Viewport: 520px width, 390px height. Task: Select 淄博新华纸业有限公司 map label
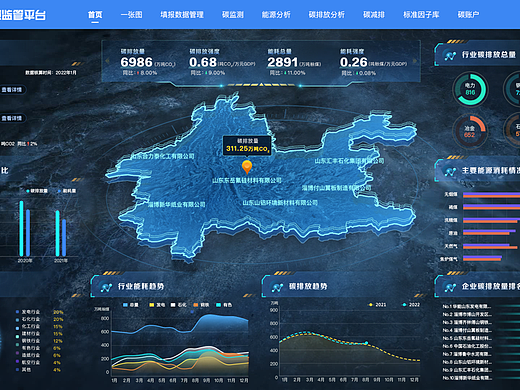(x=177, y=204)
